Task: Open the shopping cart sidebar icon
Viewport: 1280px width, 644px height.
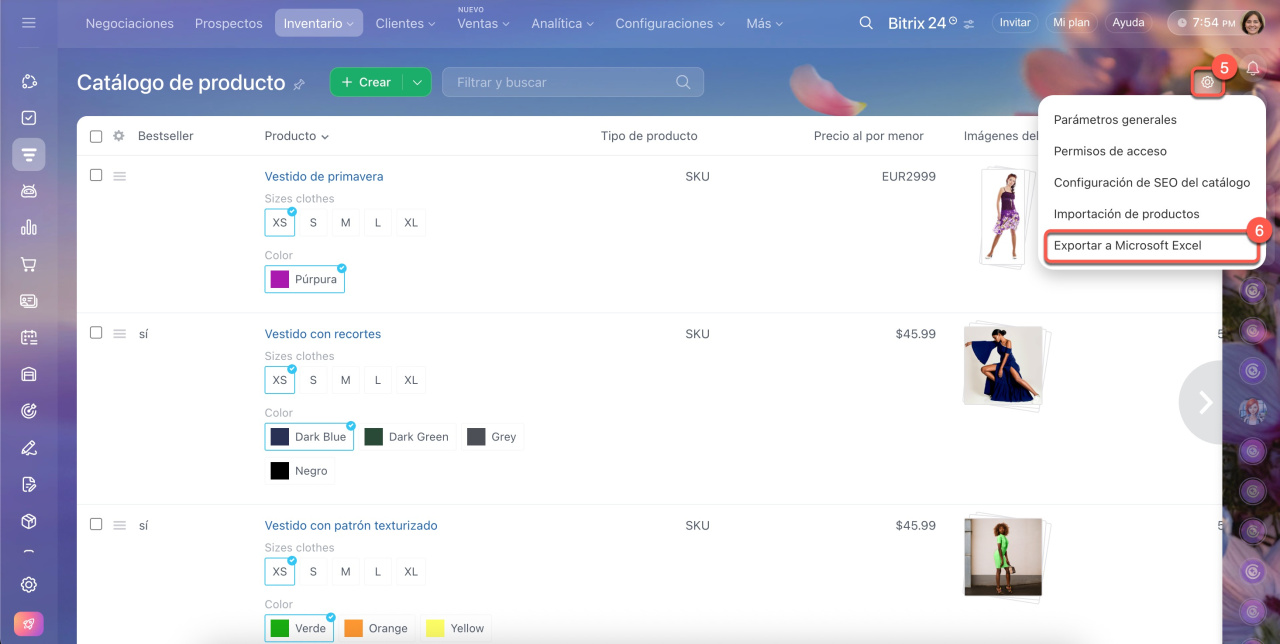Action: [29, 265]
